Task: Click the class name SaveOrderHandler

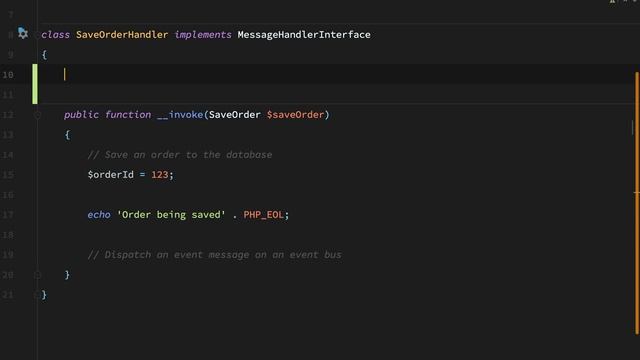Action: pyautogui.click(x=122, y=35)
